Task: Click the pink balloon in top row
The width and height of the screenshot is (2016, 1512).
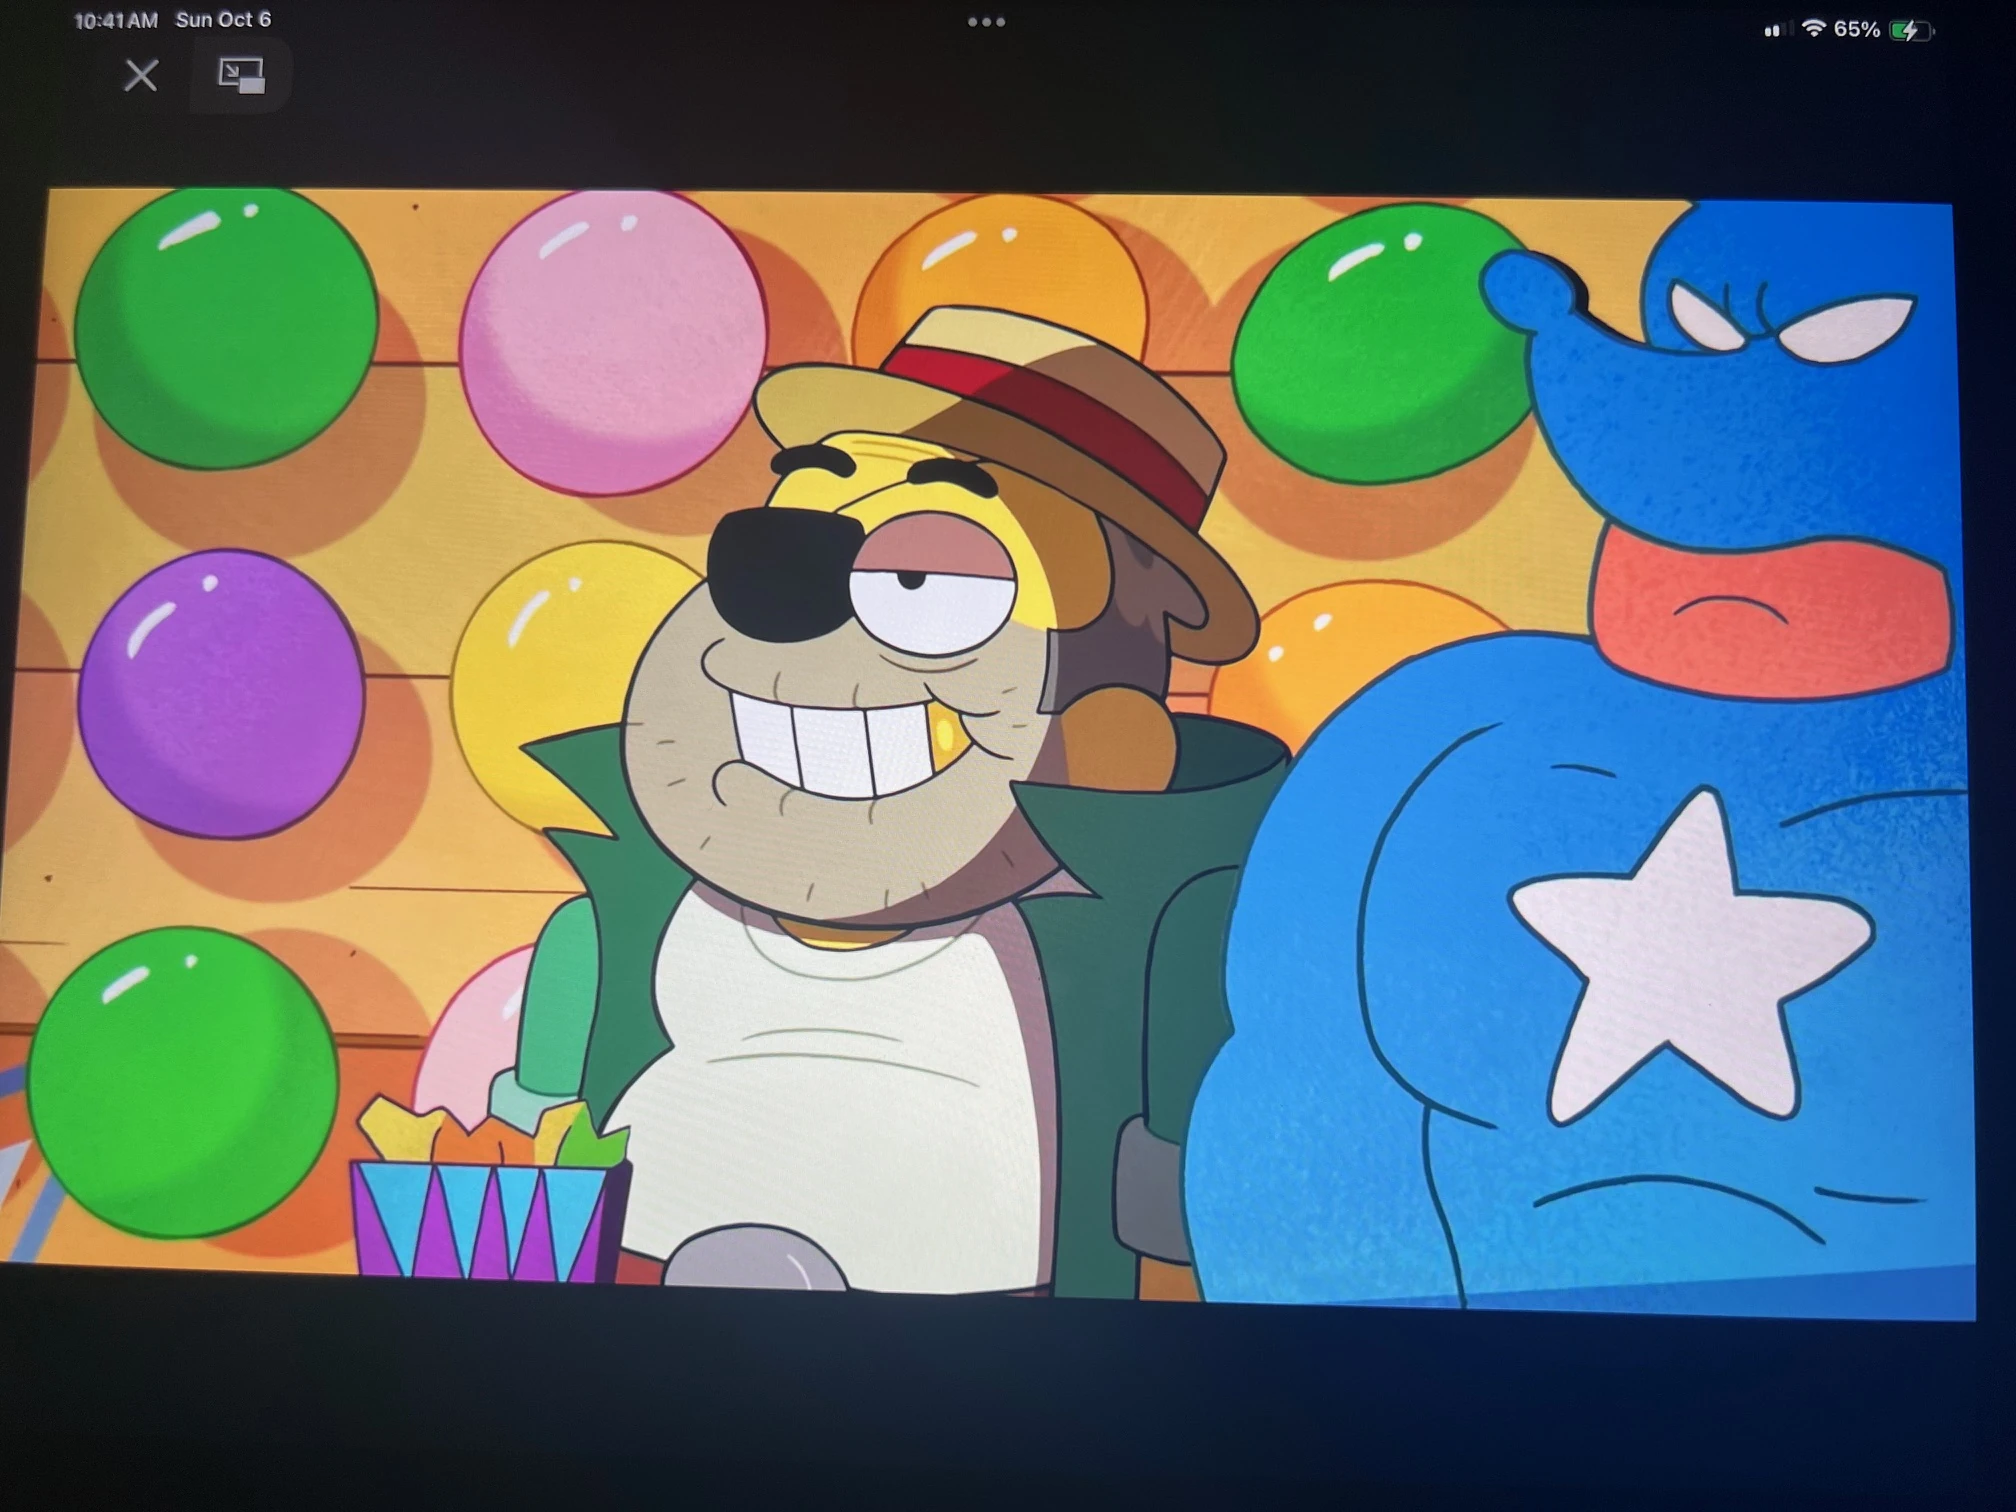Action: pyautogui.click(x=612, y=342)
